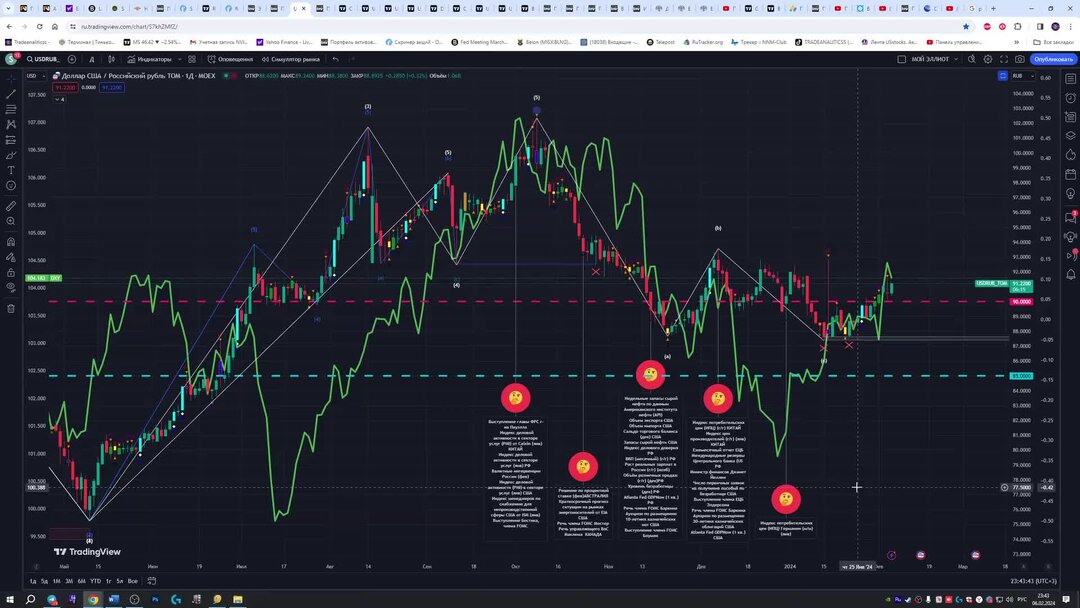
Task: Open Google Chrome from the taskbar
Action: pos(93,599)
